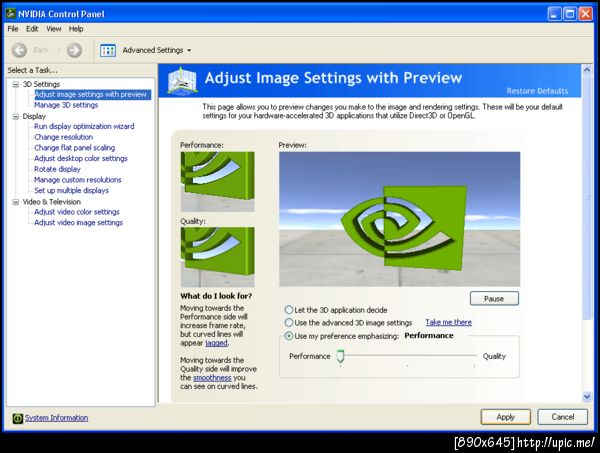Click the Restore Defaults link
The height and width of the screenshot is (453, 600).
click(x=537, y=91)
